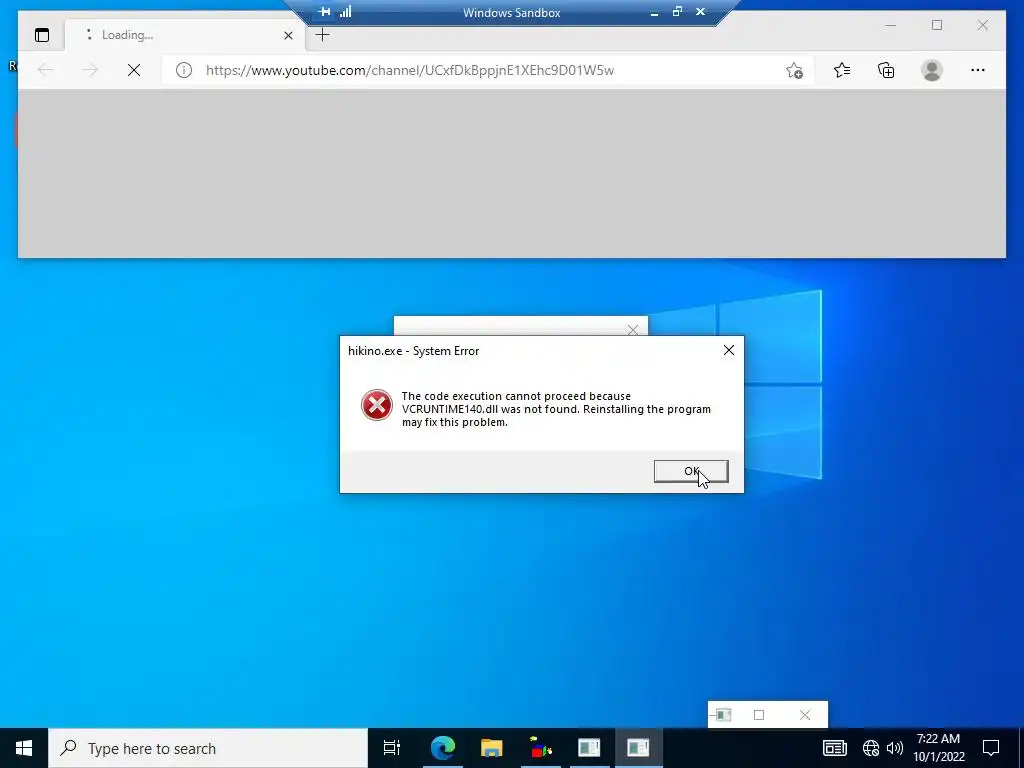Image resolution: width=1024 pixels, height=768 pixels.
Task: Minimize the Edge browser window
Action: pyautogui.click(x=891, y=25)
